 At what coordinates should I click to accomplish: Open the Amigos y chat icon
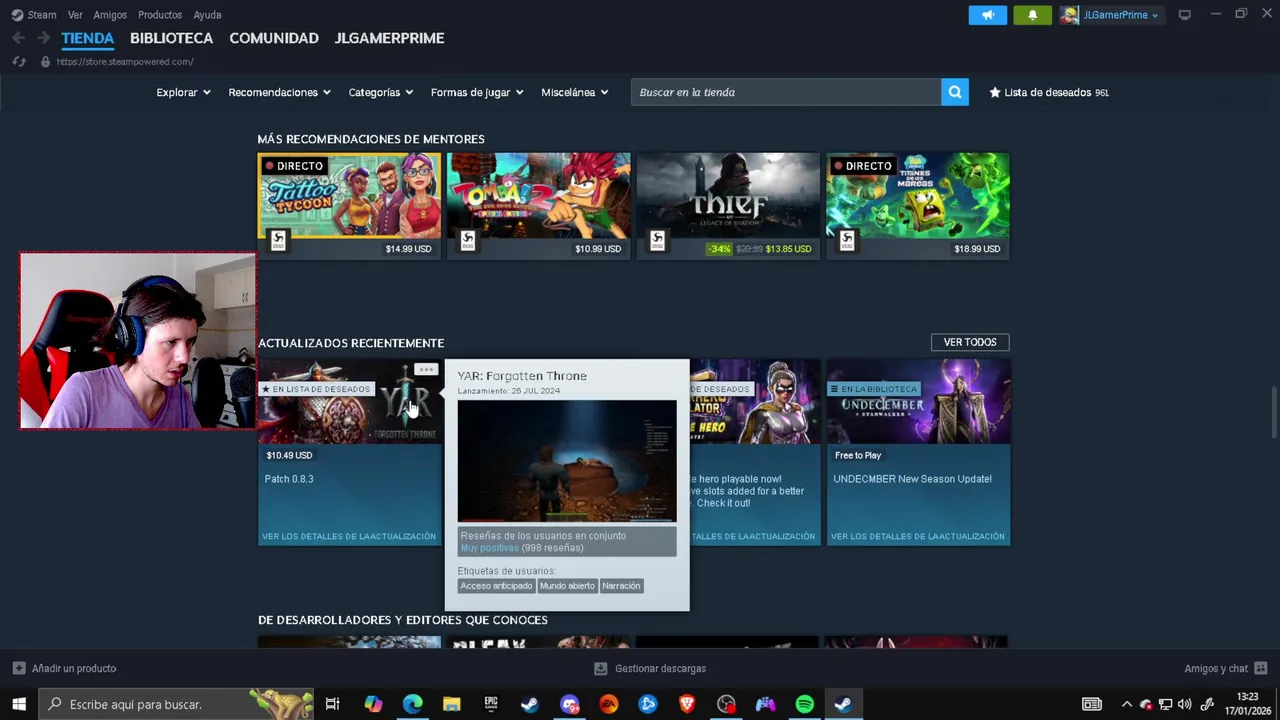(x=1261, y=668)
